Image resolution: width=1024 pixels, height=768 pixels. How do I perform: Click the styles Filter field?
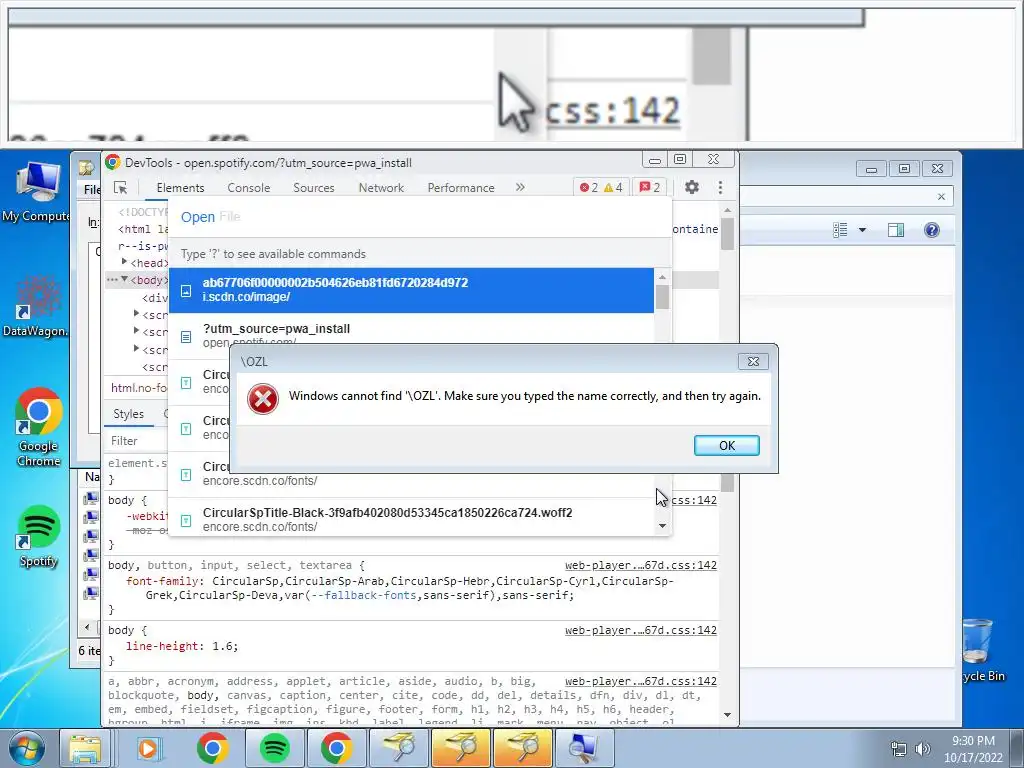click(137, 441)
